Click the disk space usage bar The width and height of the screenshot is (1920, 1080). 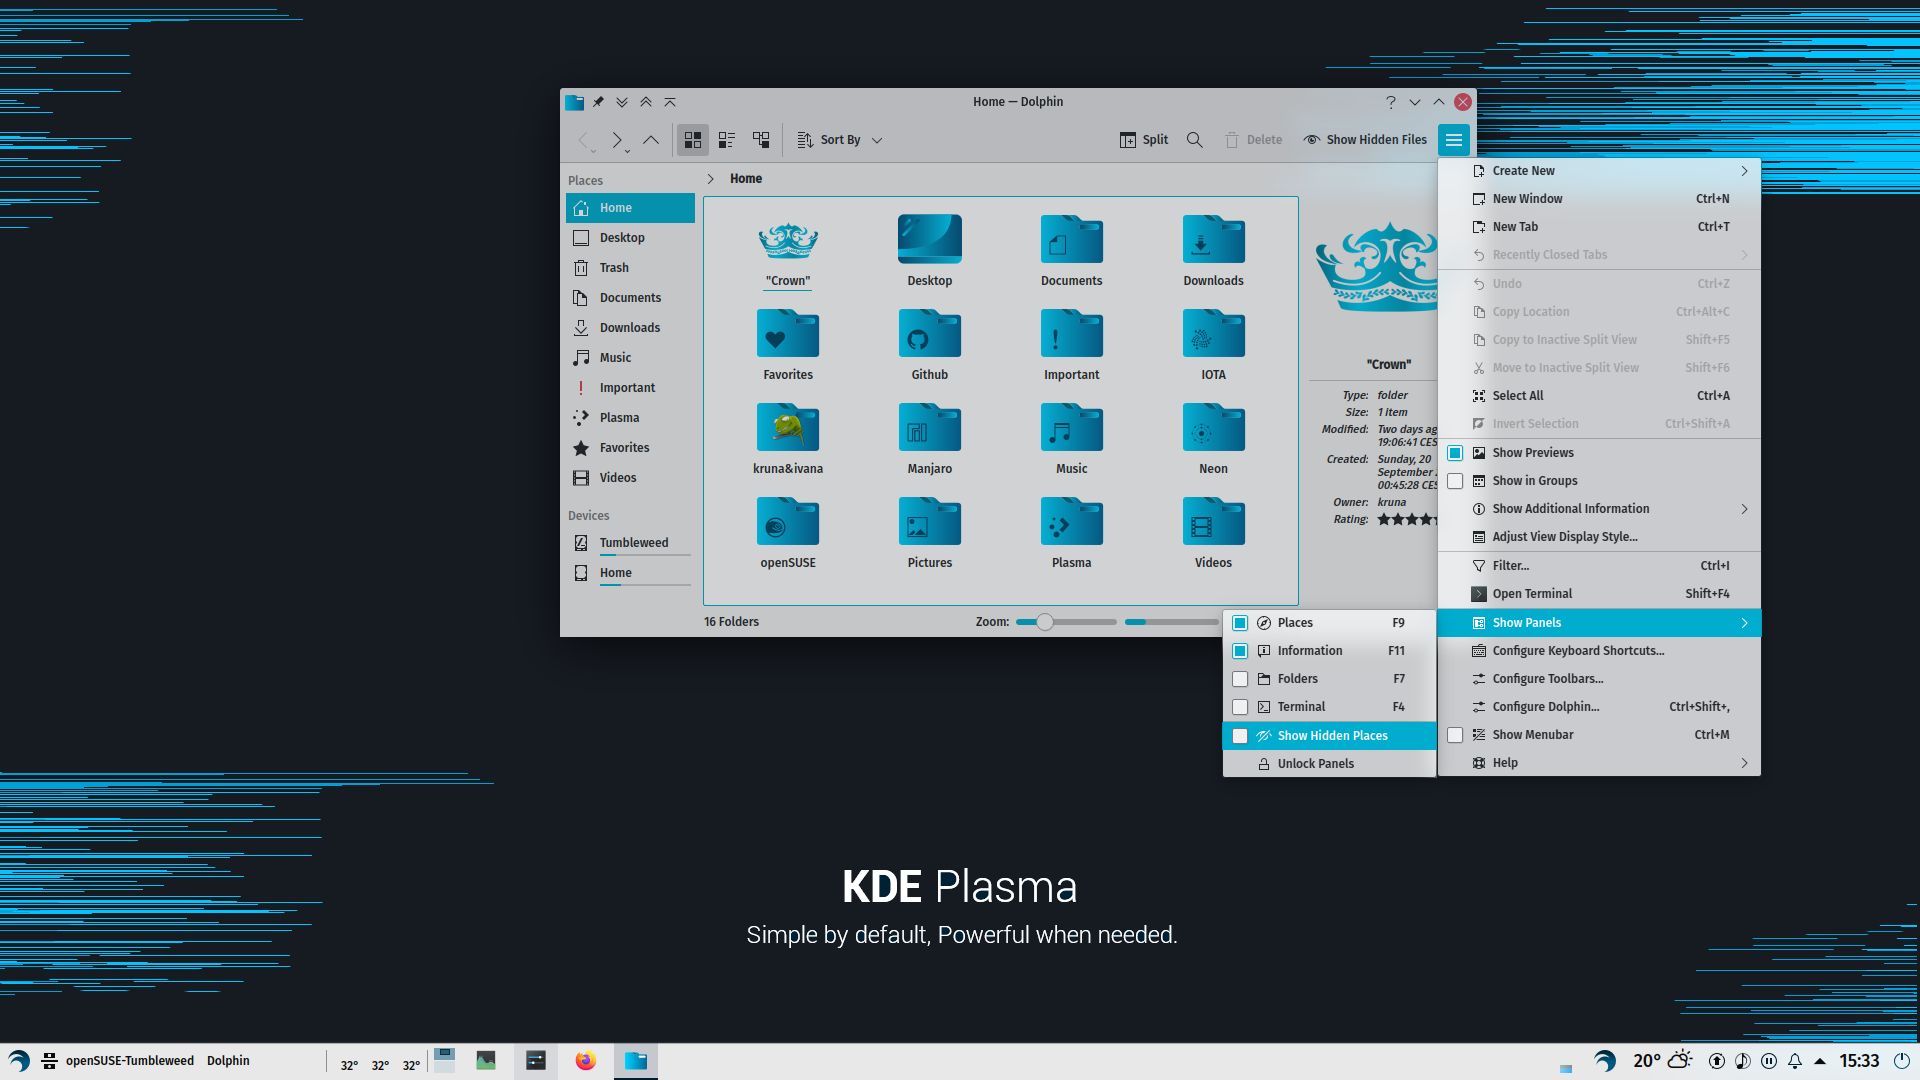coord(1171,622)
